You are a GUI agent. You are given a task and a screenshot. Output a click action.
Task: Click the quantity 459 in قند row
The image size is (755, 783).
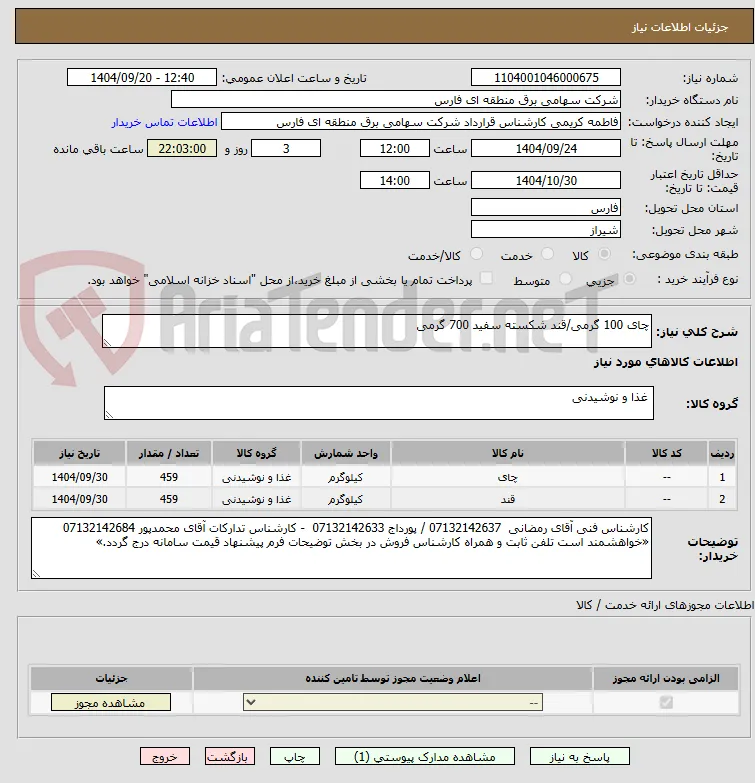tap(169, 499)
